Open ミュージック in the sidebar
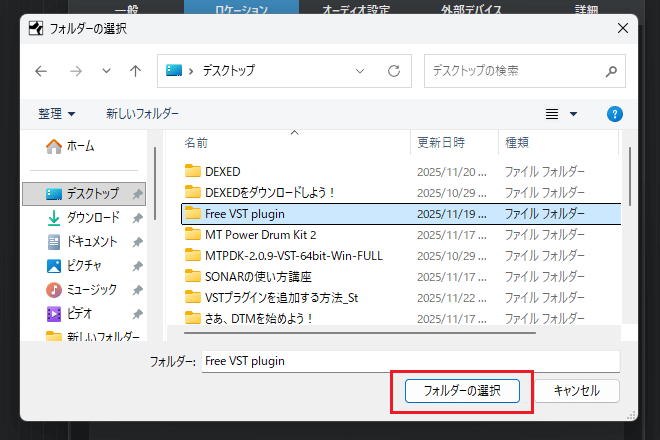Screen dimensions: 660x440 (x=91, y=289)
